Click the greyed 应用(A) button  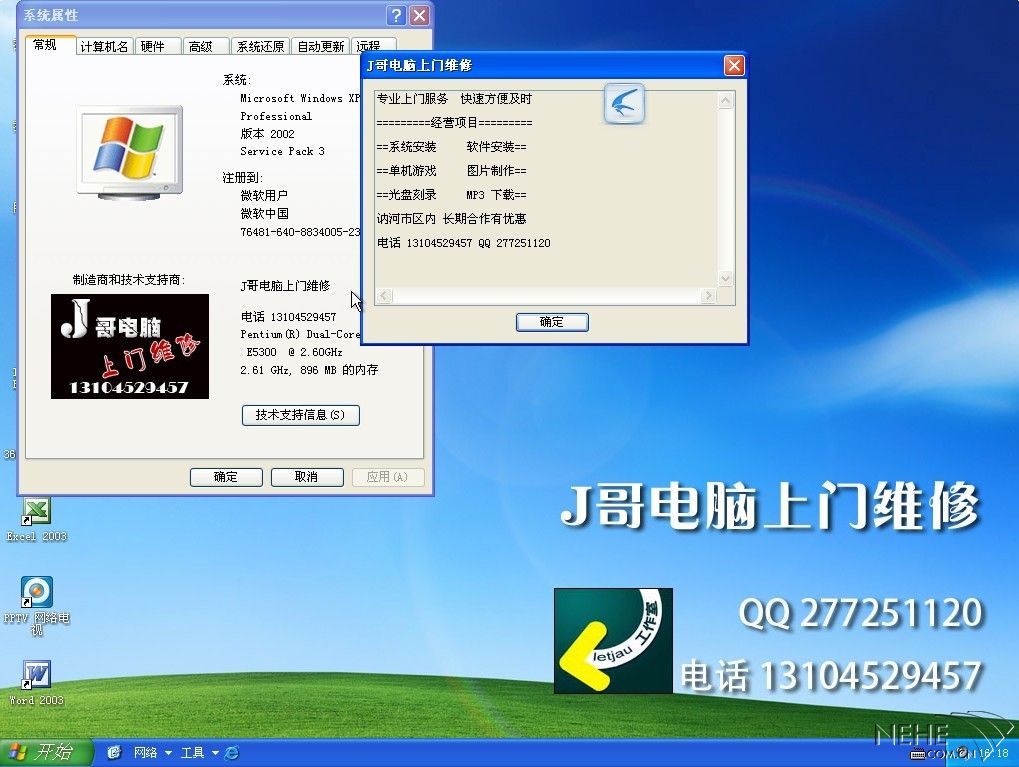[387, 477]
